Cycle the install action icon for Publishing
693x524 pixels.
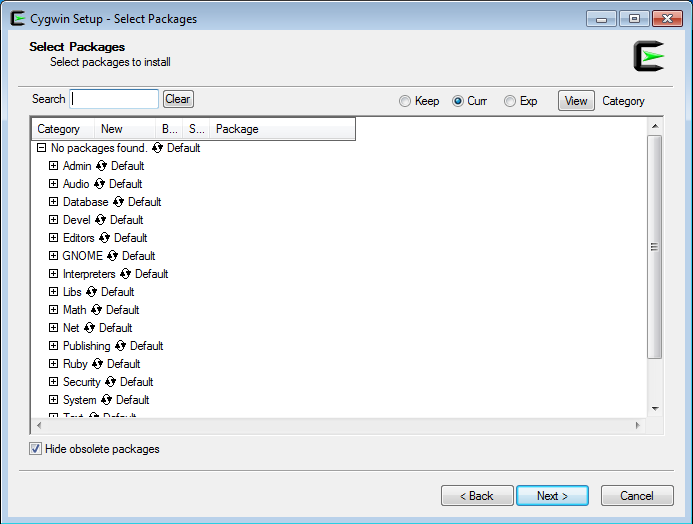coord(120,346)
